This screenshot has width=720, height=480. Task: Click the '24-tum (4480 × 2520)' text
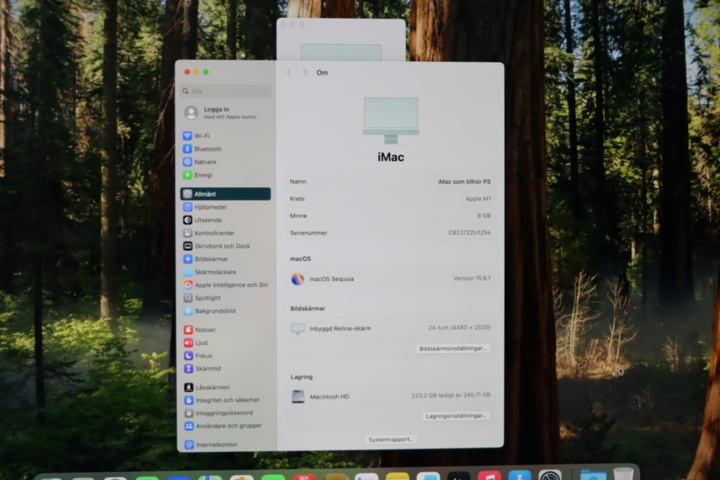pos(459,328)
